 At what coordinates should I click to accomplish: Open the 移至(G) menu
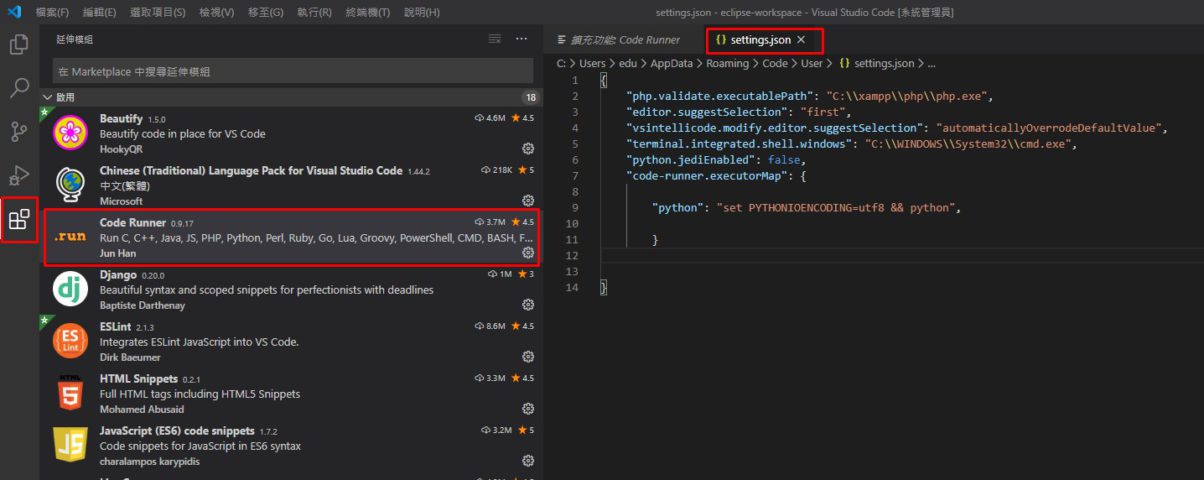pos(265,12)
